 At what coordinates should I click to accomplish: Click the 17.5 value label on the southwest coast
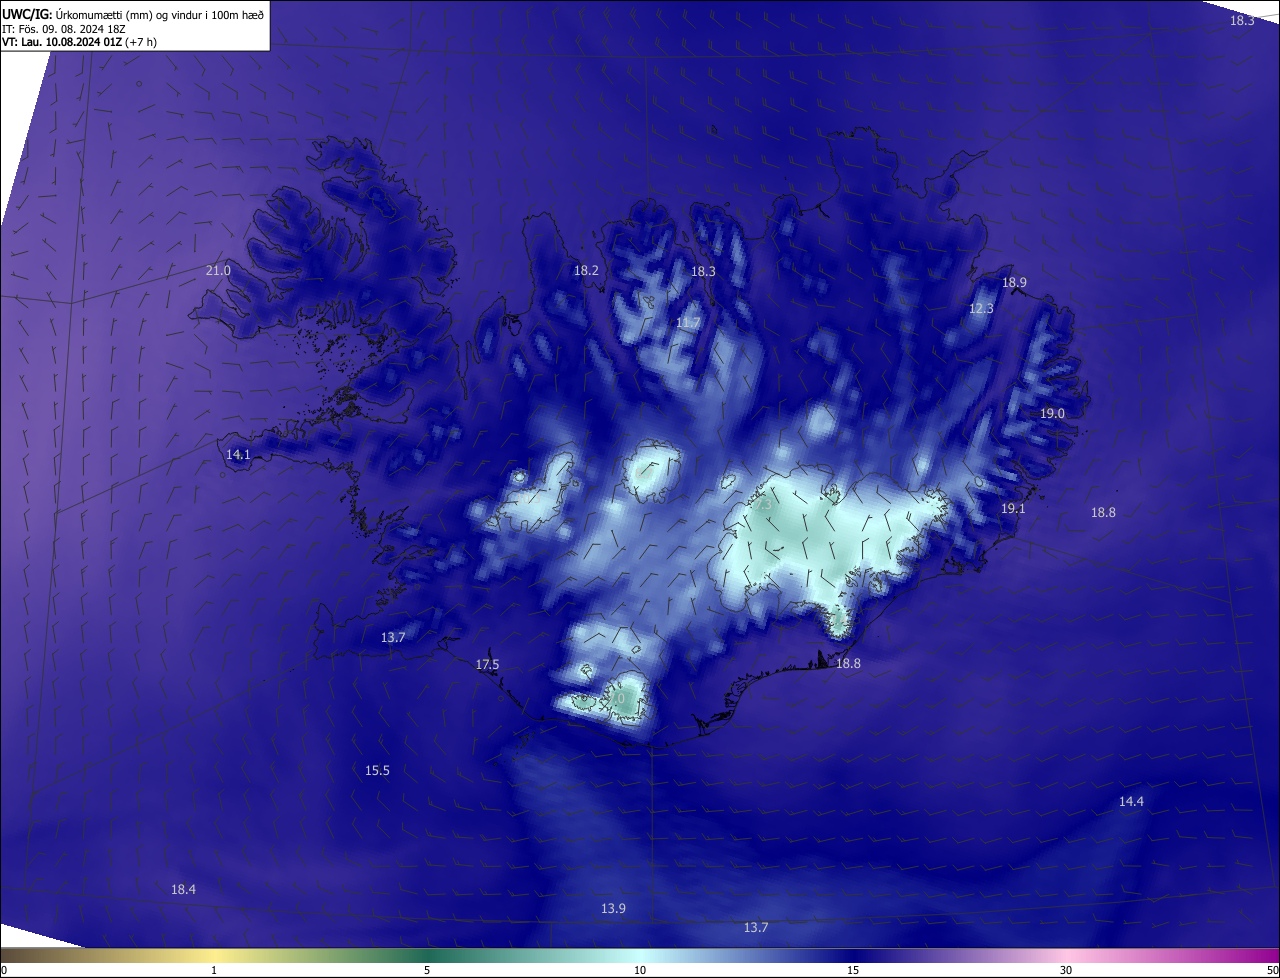[487, 665]
